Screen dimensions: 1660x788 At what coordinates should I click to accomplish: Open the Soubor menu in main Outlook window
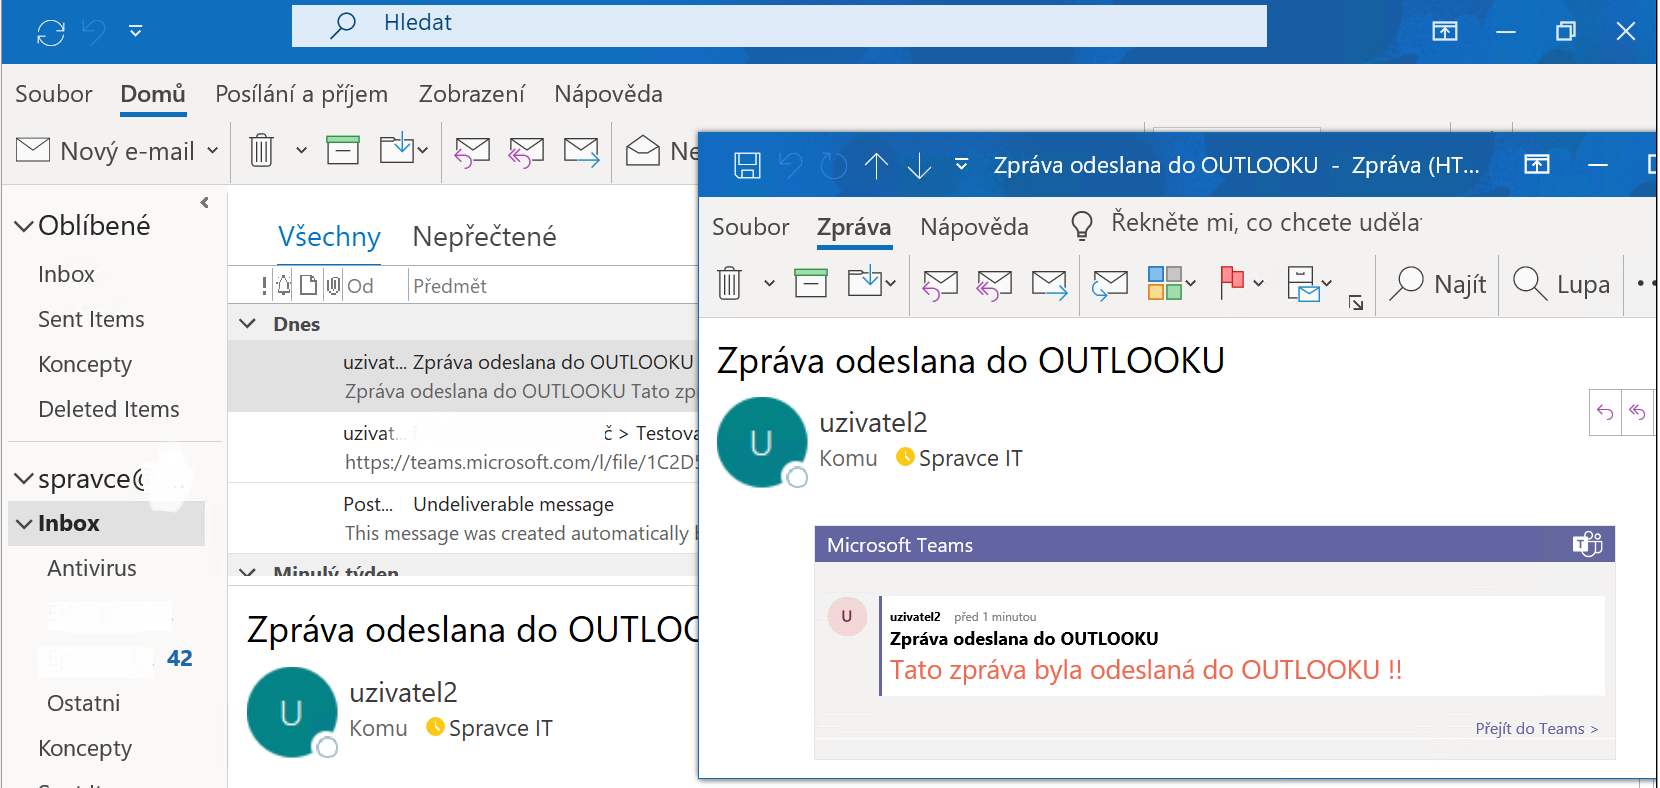(53, 94)
